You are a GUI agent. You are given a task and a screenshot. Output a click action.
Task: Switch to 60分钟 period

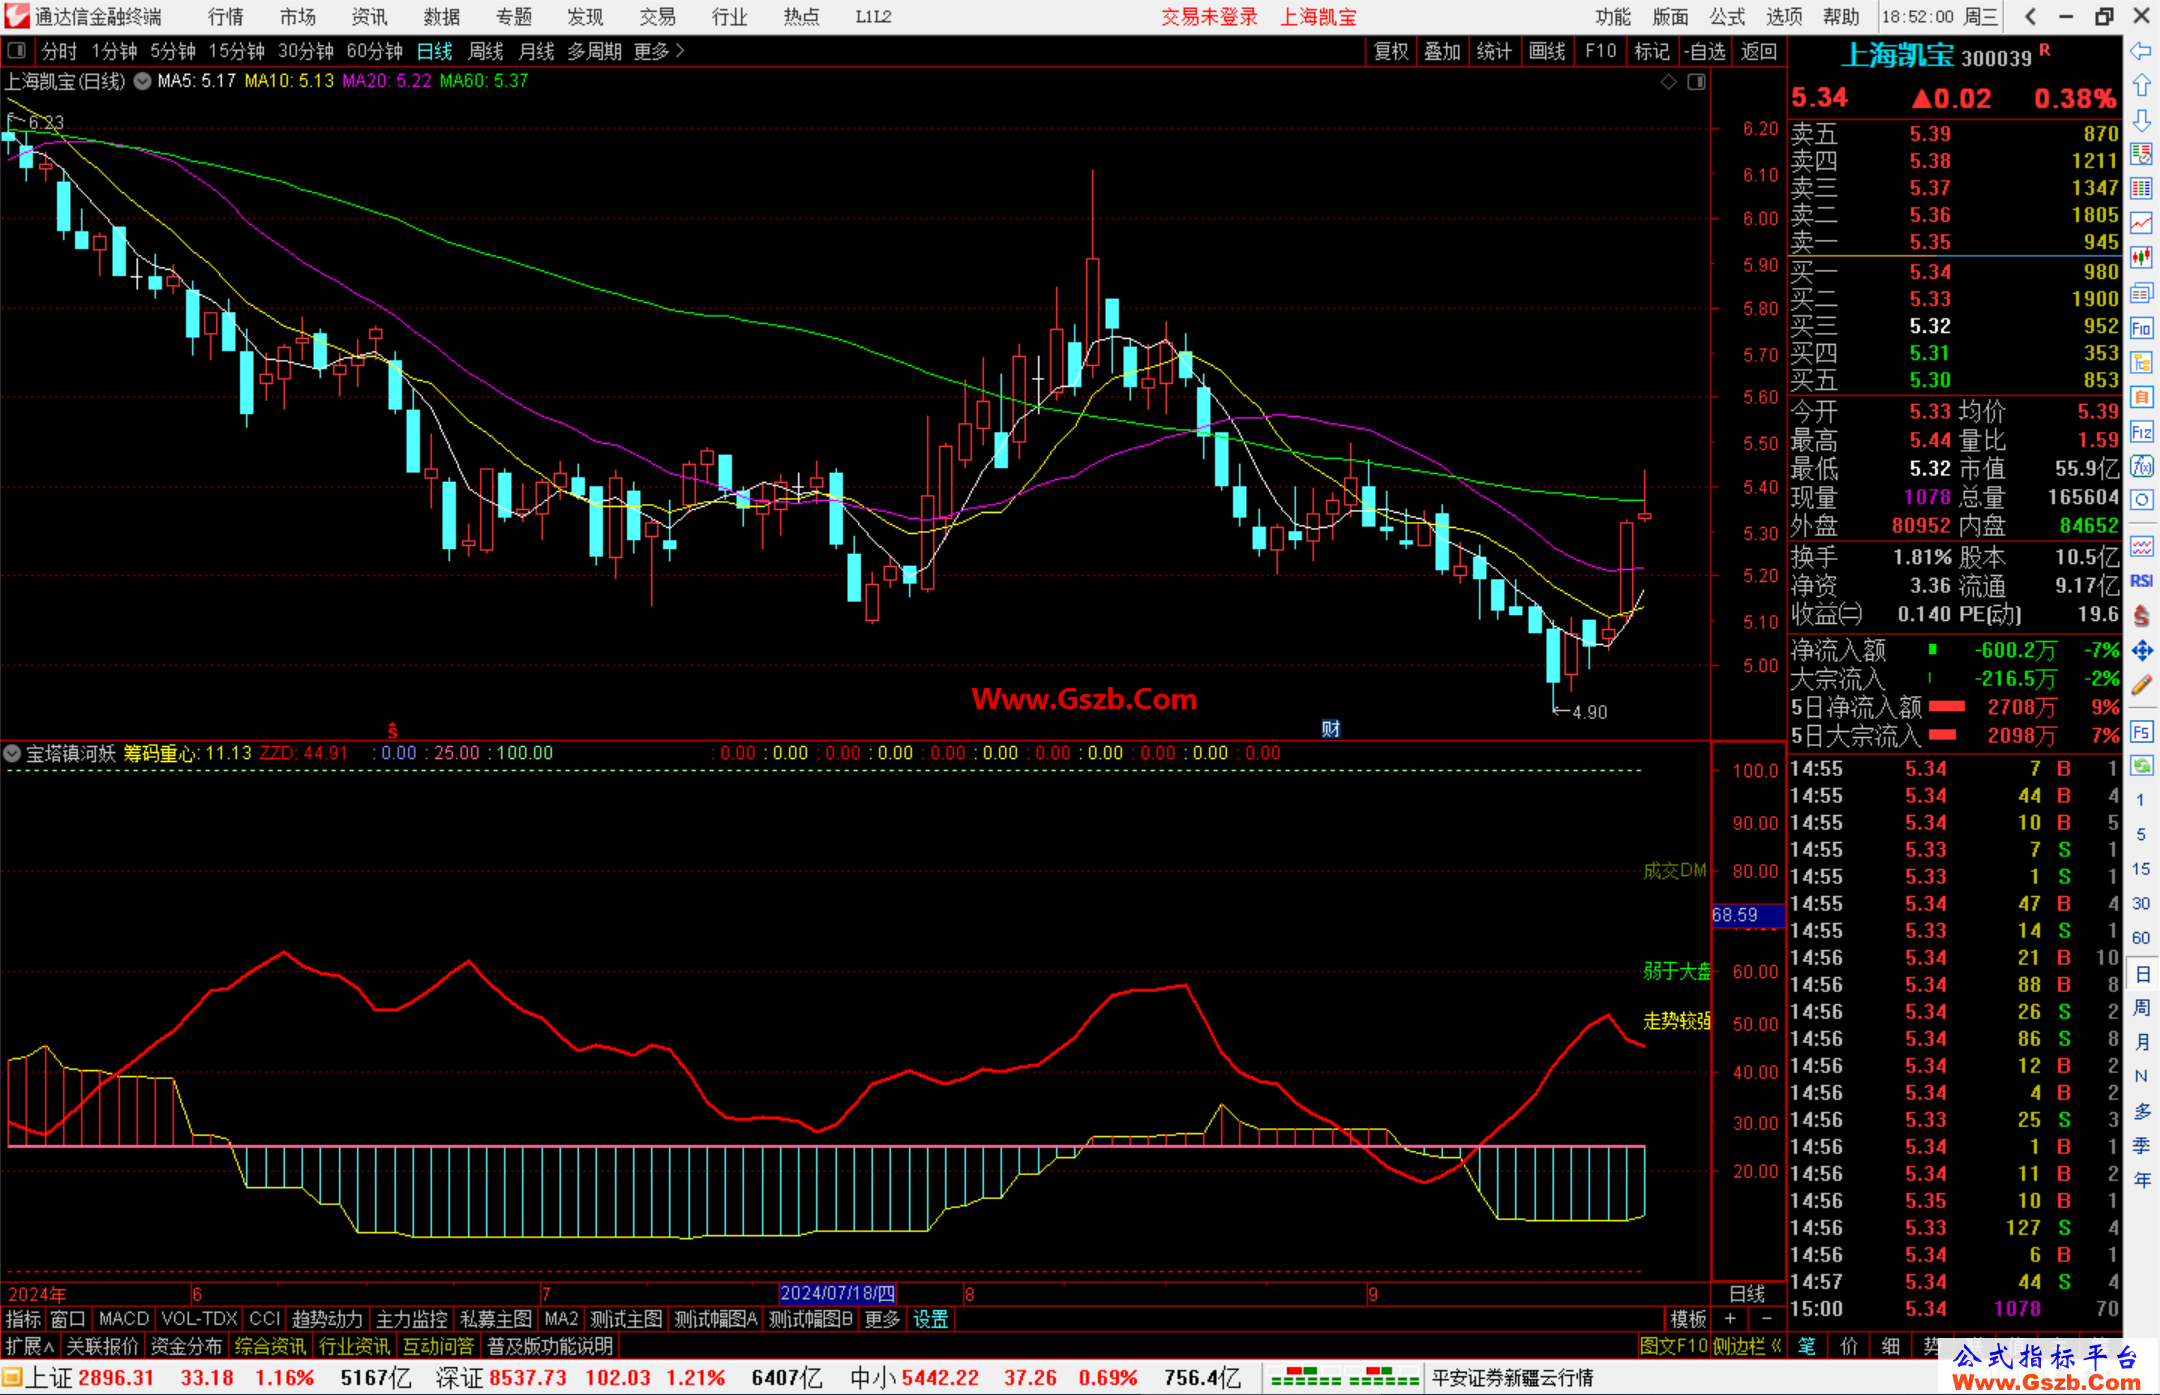pos(374,51)
